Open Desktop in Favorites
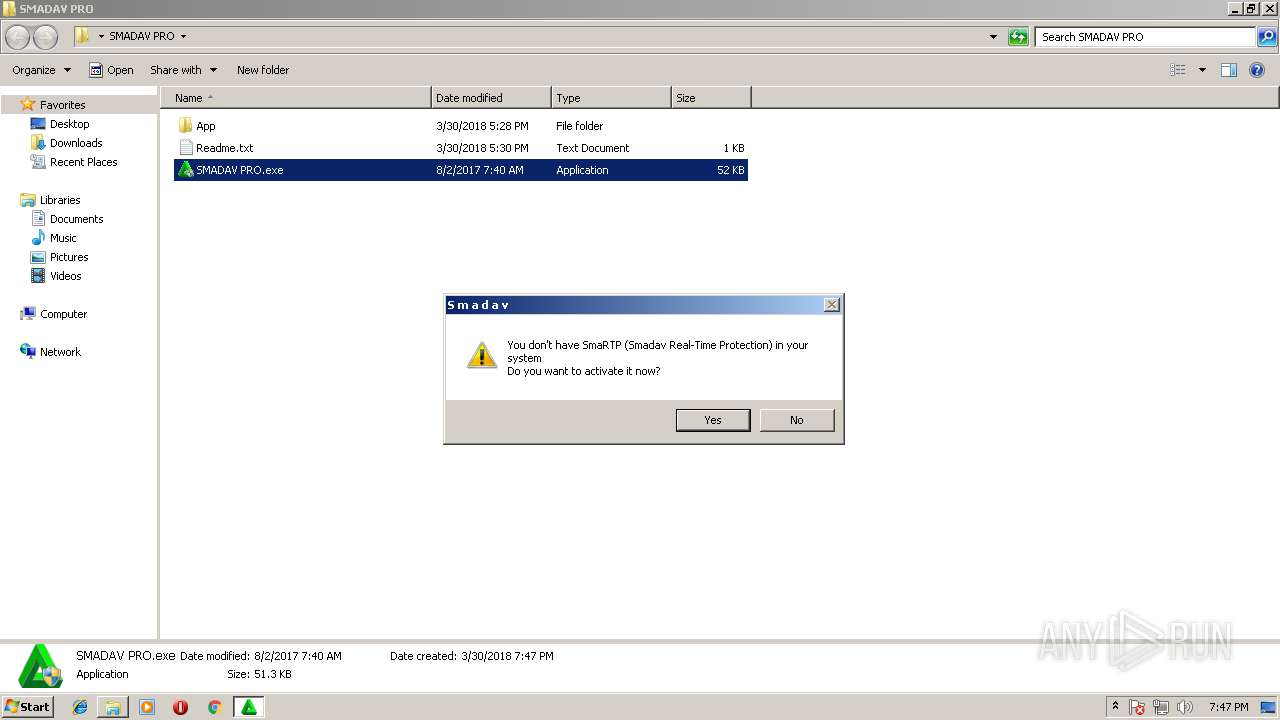This screenshot has width=1280, height=720. point(70,124)
